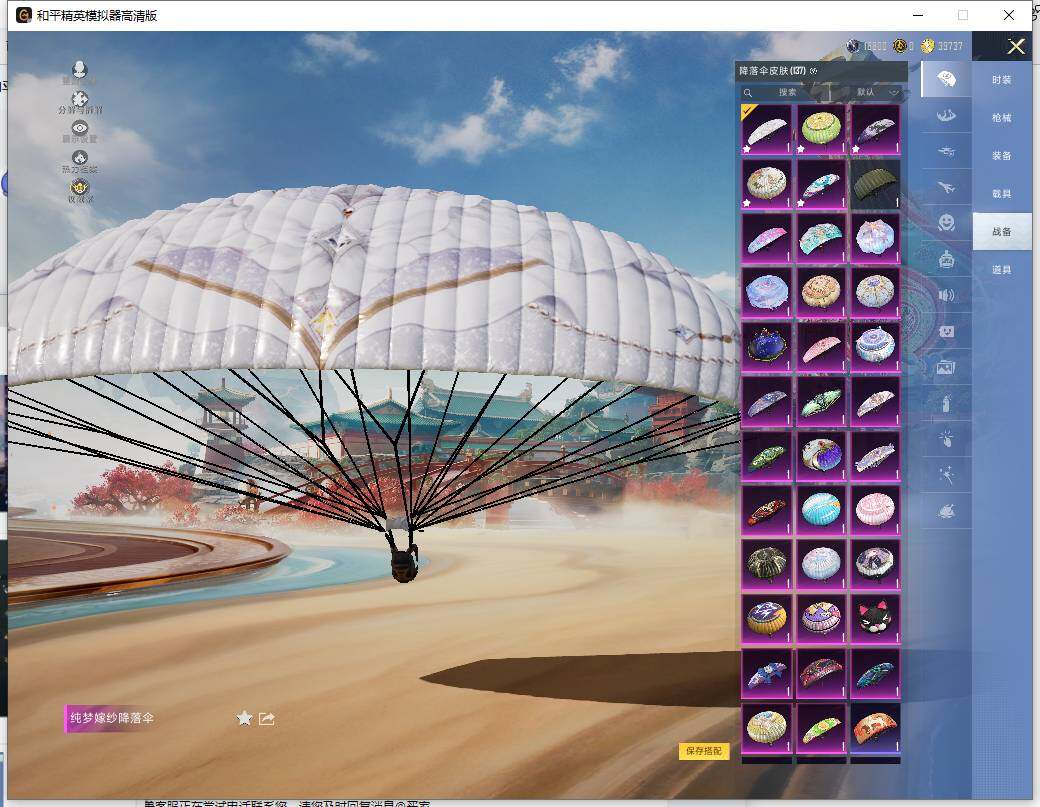Open the glider wing category icon

point(946,115)
